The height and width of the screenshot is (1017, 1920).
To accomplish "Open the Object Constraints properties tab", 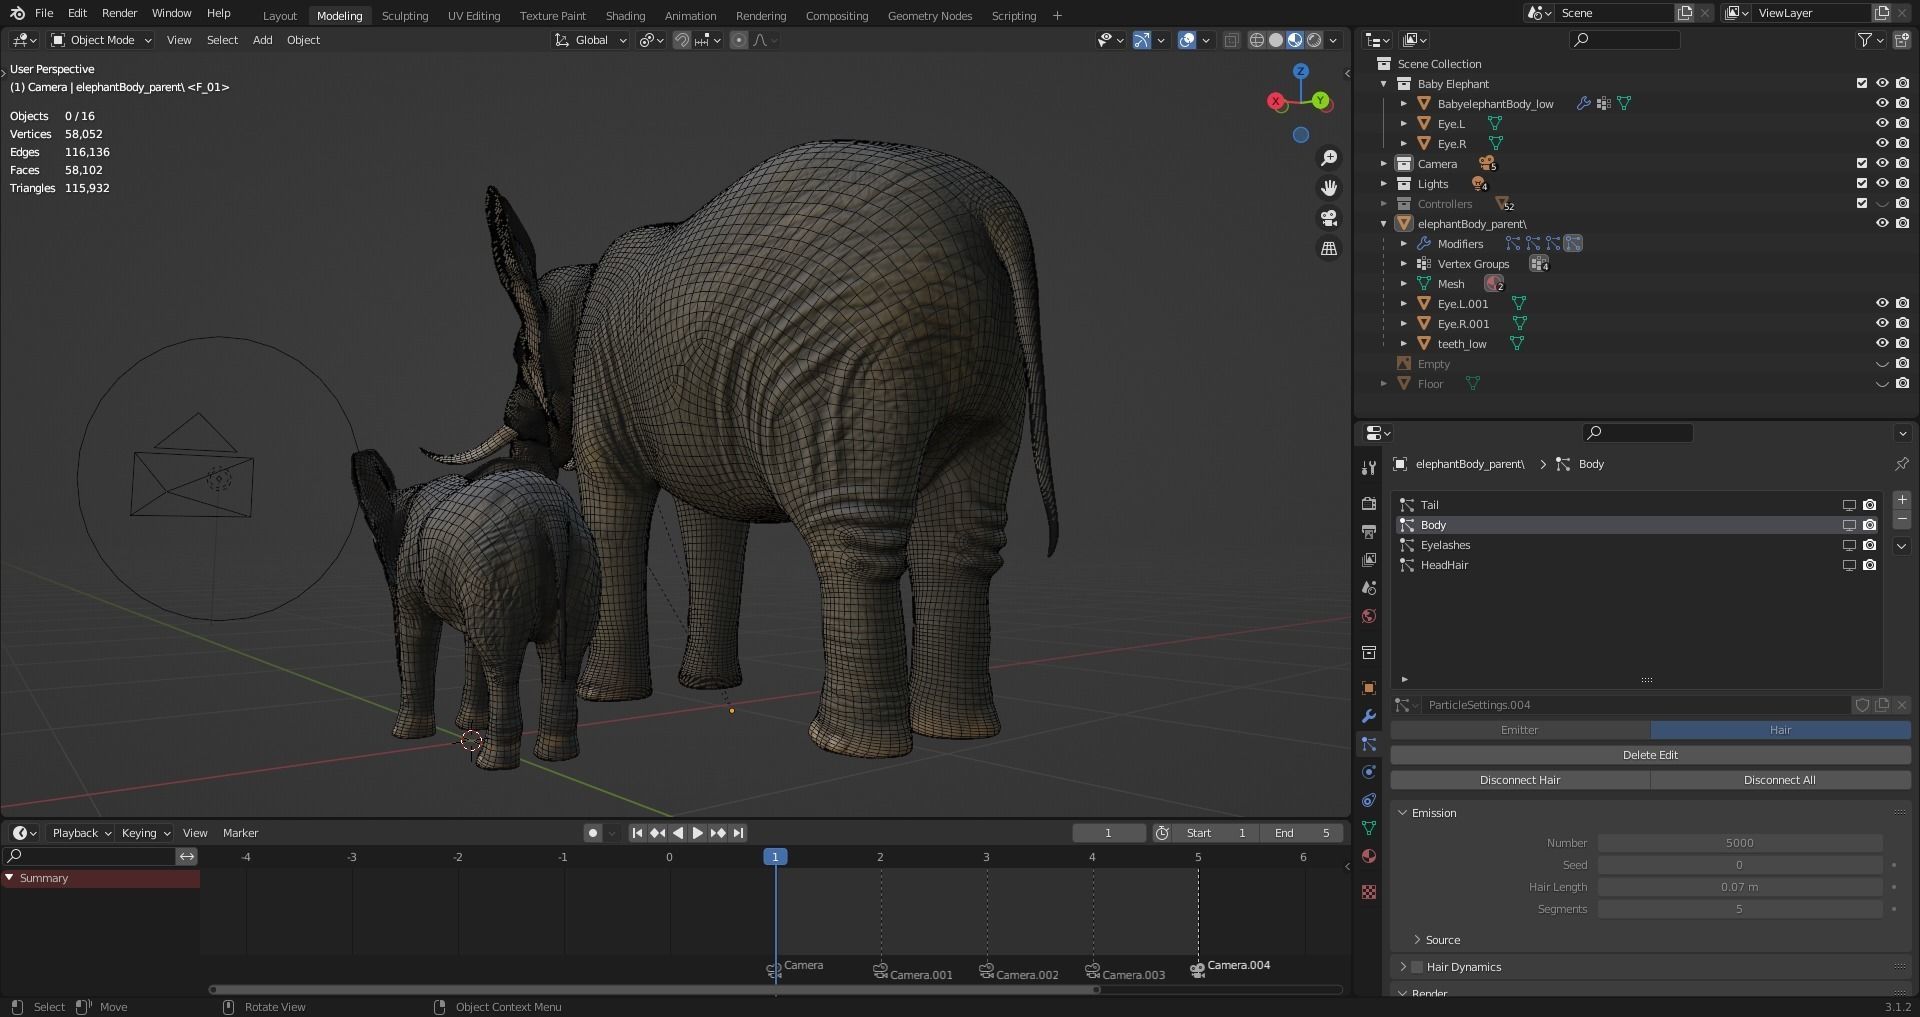I will click(x=1369, y=800).
